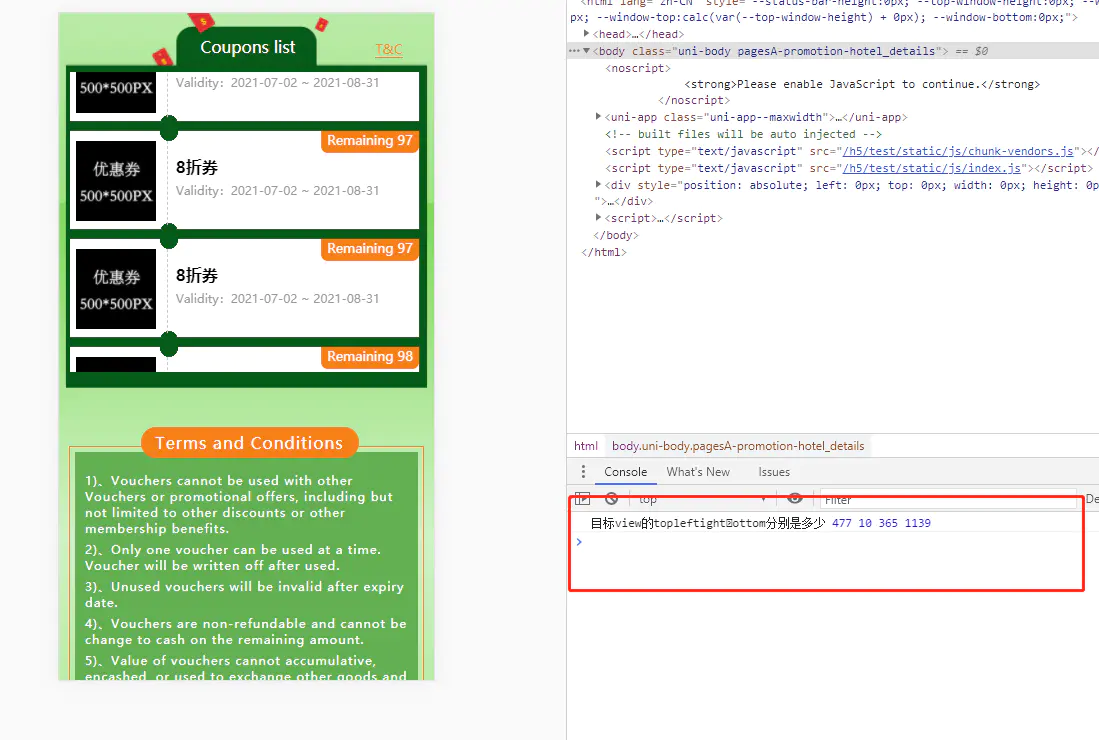Create live expression with the eye icon
This screenshot has width=1099, height=740.
(795, 498)
